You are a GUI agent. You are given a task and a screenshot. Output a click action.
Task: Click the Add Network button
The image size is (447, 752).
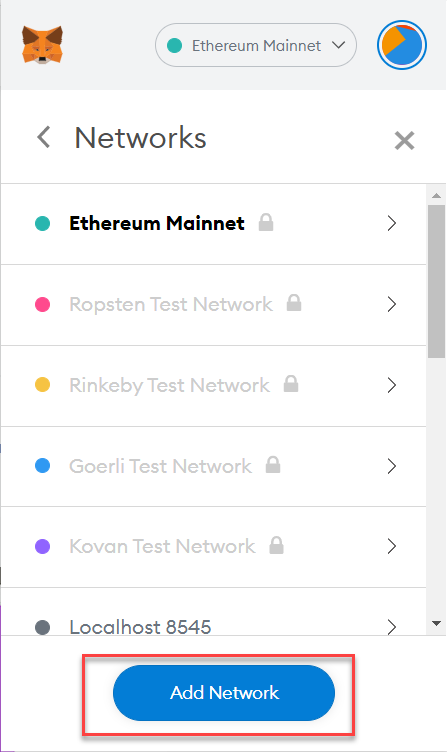[x=224, y=693]
